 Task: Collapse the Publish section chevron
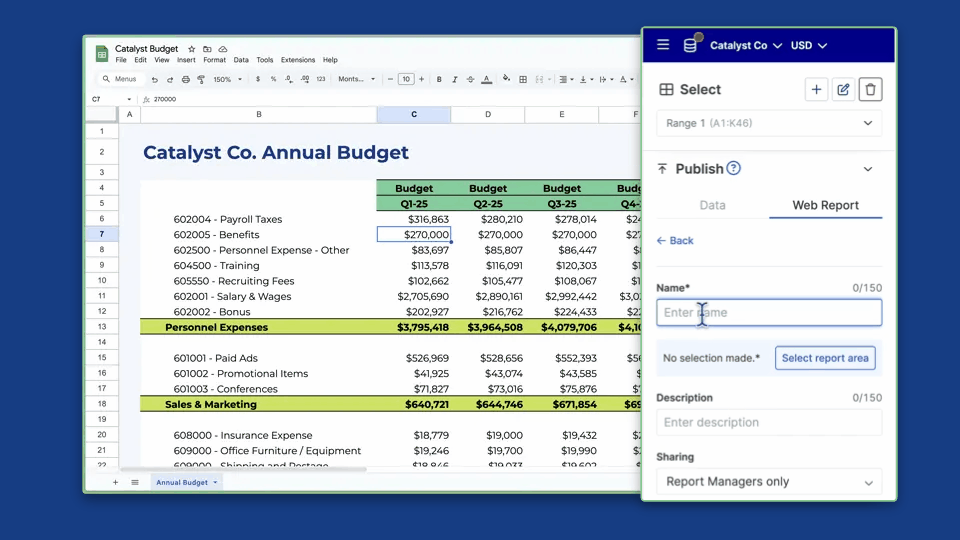click(x=868, y=169)
